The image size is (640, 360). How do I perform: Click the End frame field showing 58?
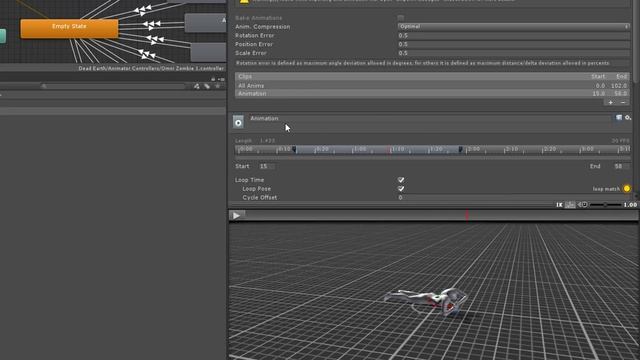tap(621, 166)
